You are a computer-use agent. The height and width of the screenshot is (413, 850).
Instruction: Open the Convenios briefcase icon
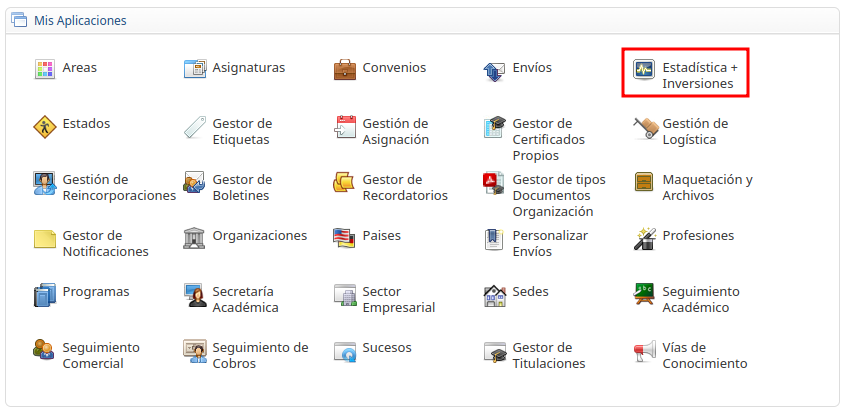tap(345, 69)
